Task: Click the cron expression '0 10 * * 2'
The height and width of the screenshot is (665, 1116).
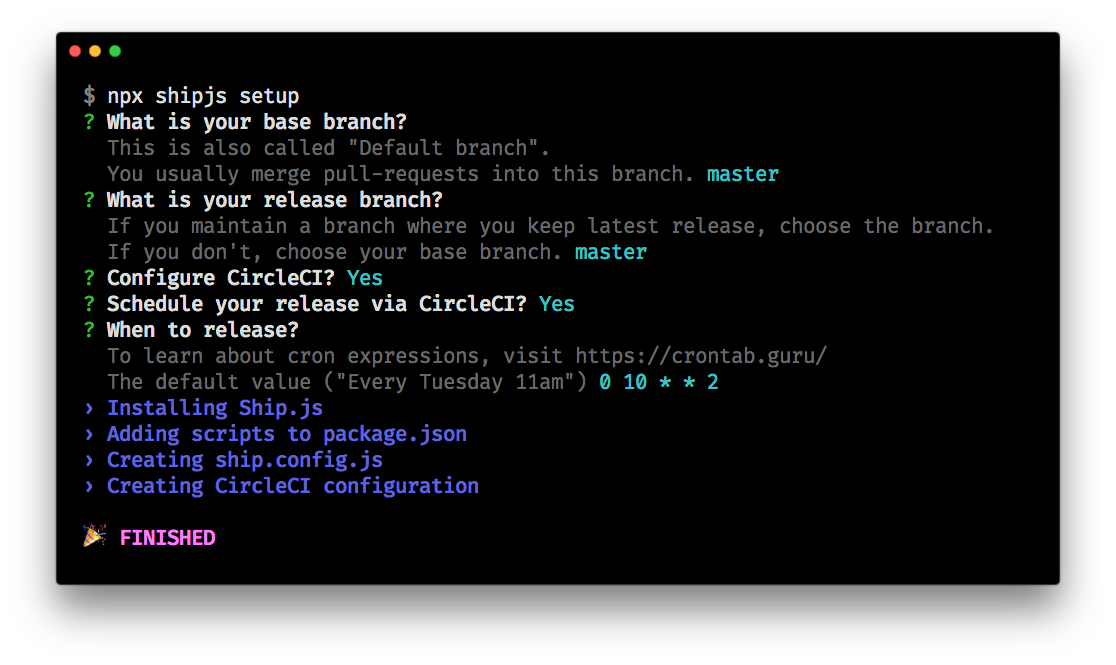Action: (658, 382)
